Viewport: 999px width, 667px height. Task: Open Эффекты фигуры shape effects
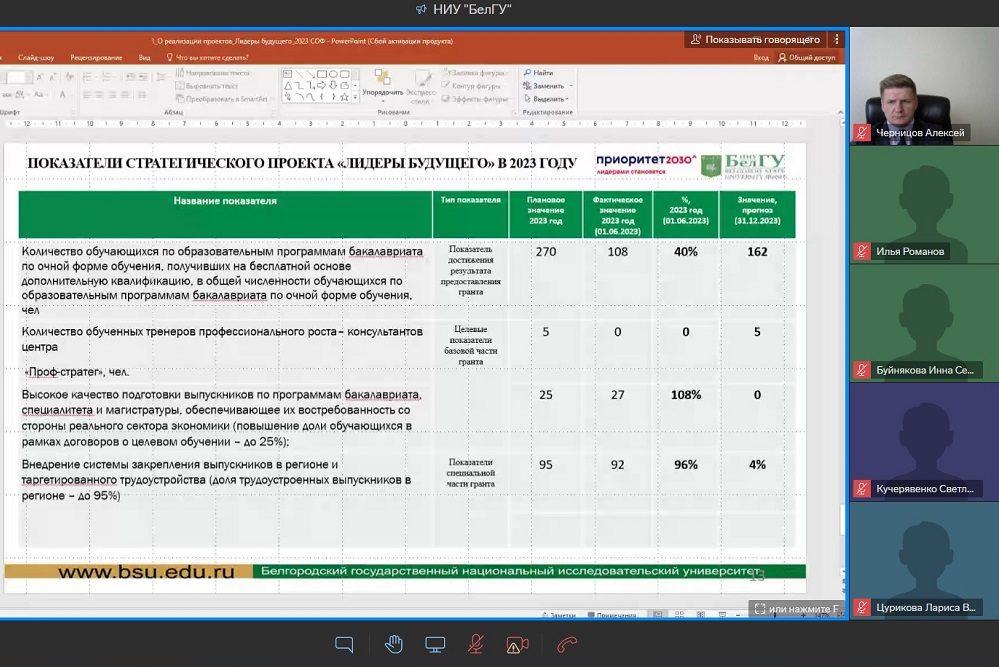pos(475,99)
